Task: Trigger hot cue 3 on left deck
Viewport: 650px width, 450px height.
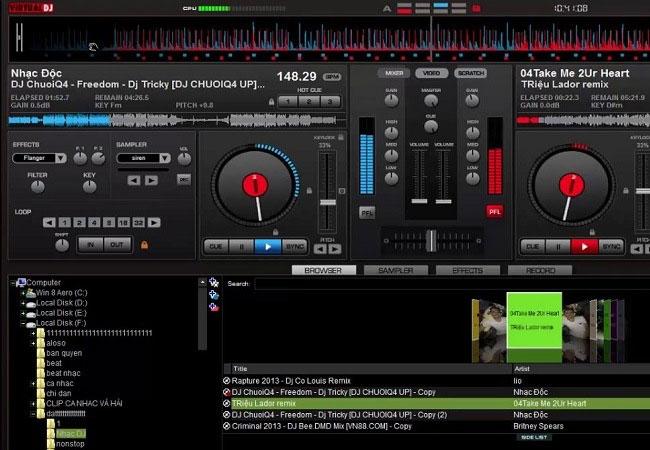Action: click(330, 101)
